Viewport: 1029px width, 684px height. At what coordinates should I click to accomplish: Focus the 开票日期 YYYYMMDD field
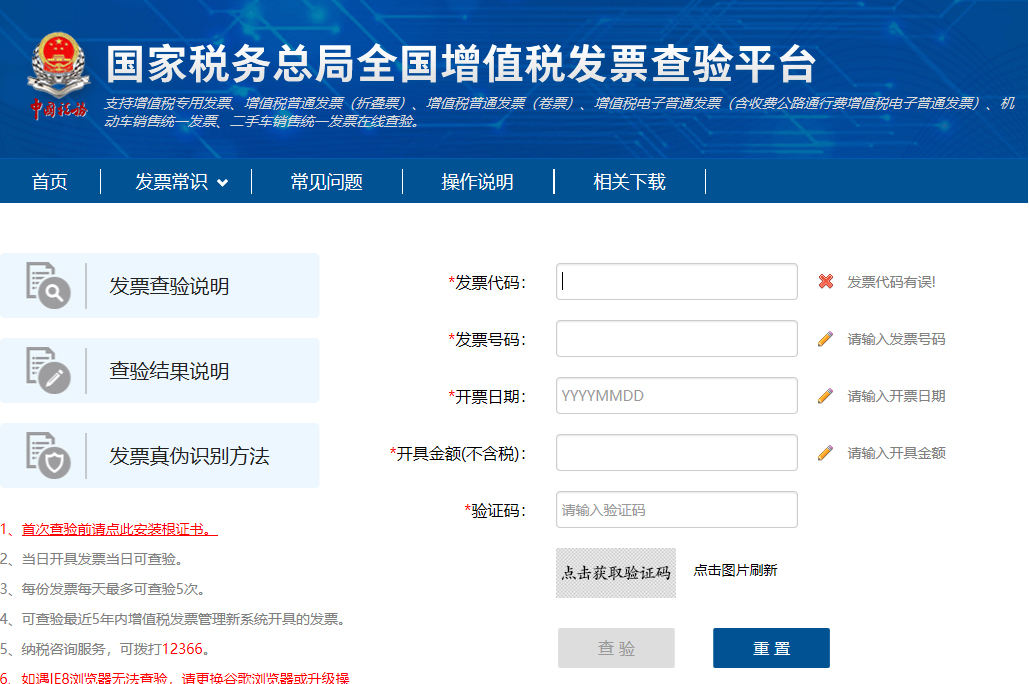click(677, 396)
